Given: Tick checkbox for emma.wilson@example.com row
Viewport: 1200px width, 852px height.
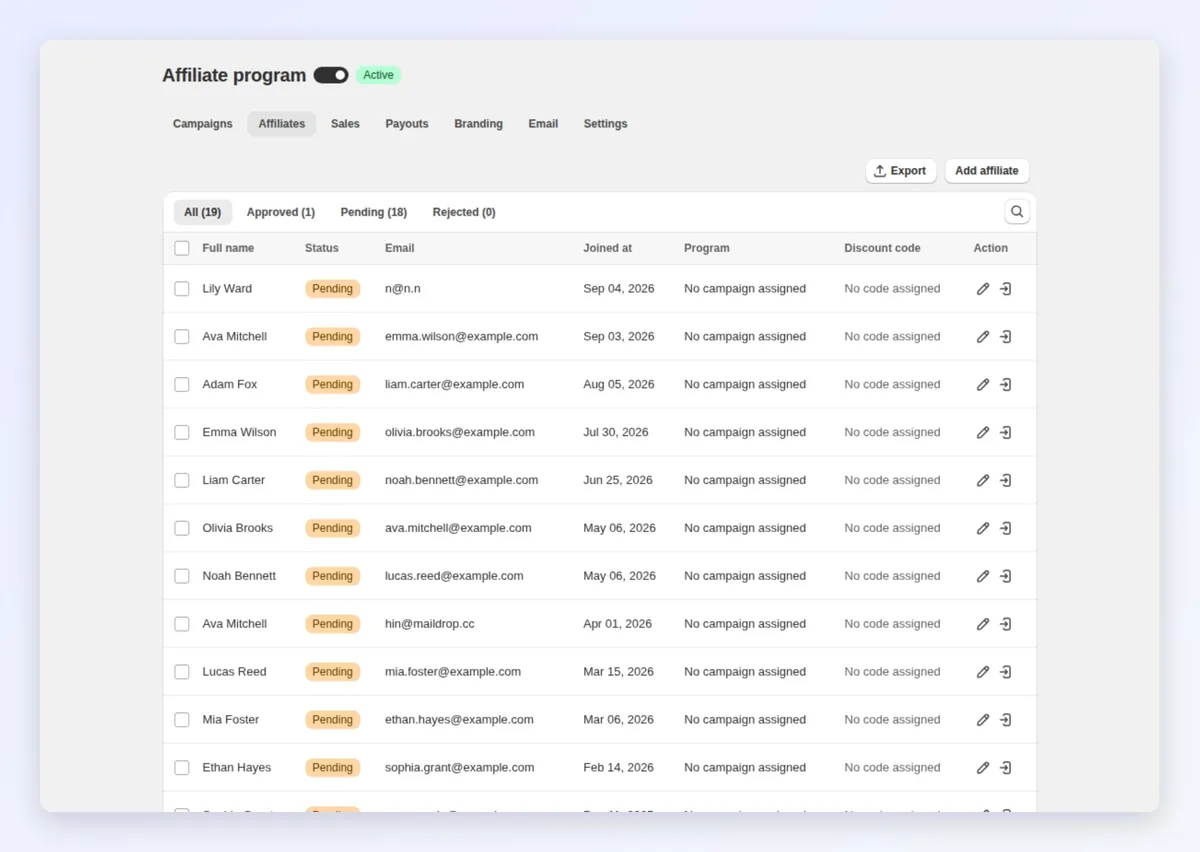Looking at the screenshot, I should (x=182, y=337).
